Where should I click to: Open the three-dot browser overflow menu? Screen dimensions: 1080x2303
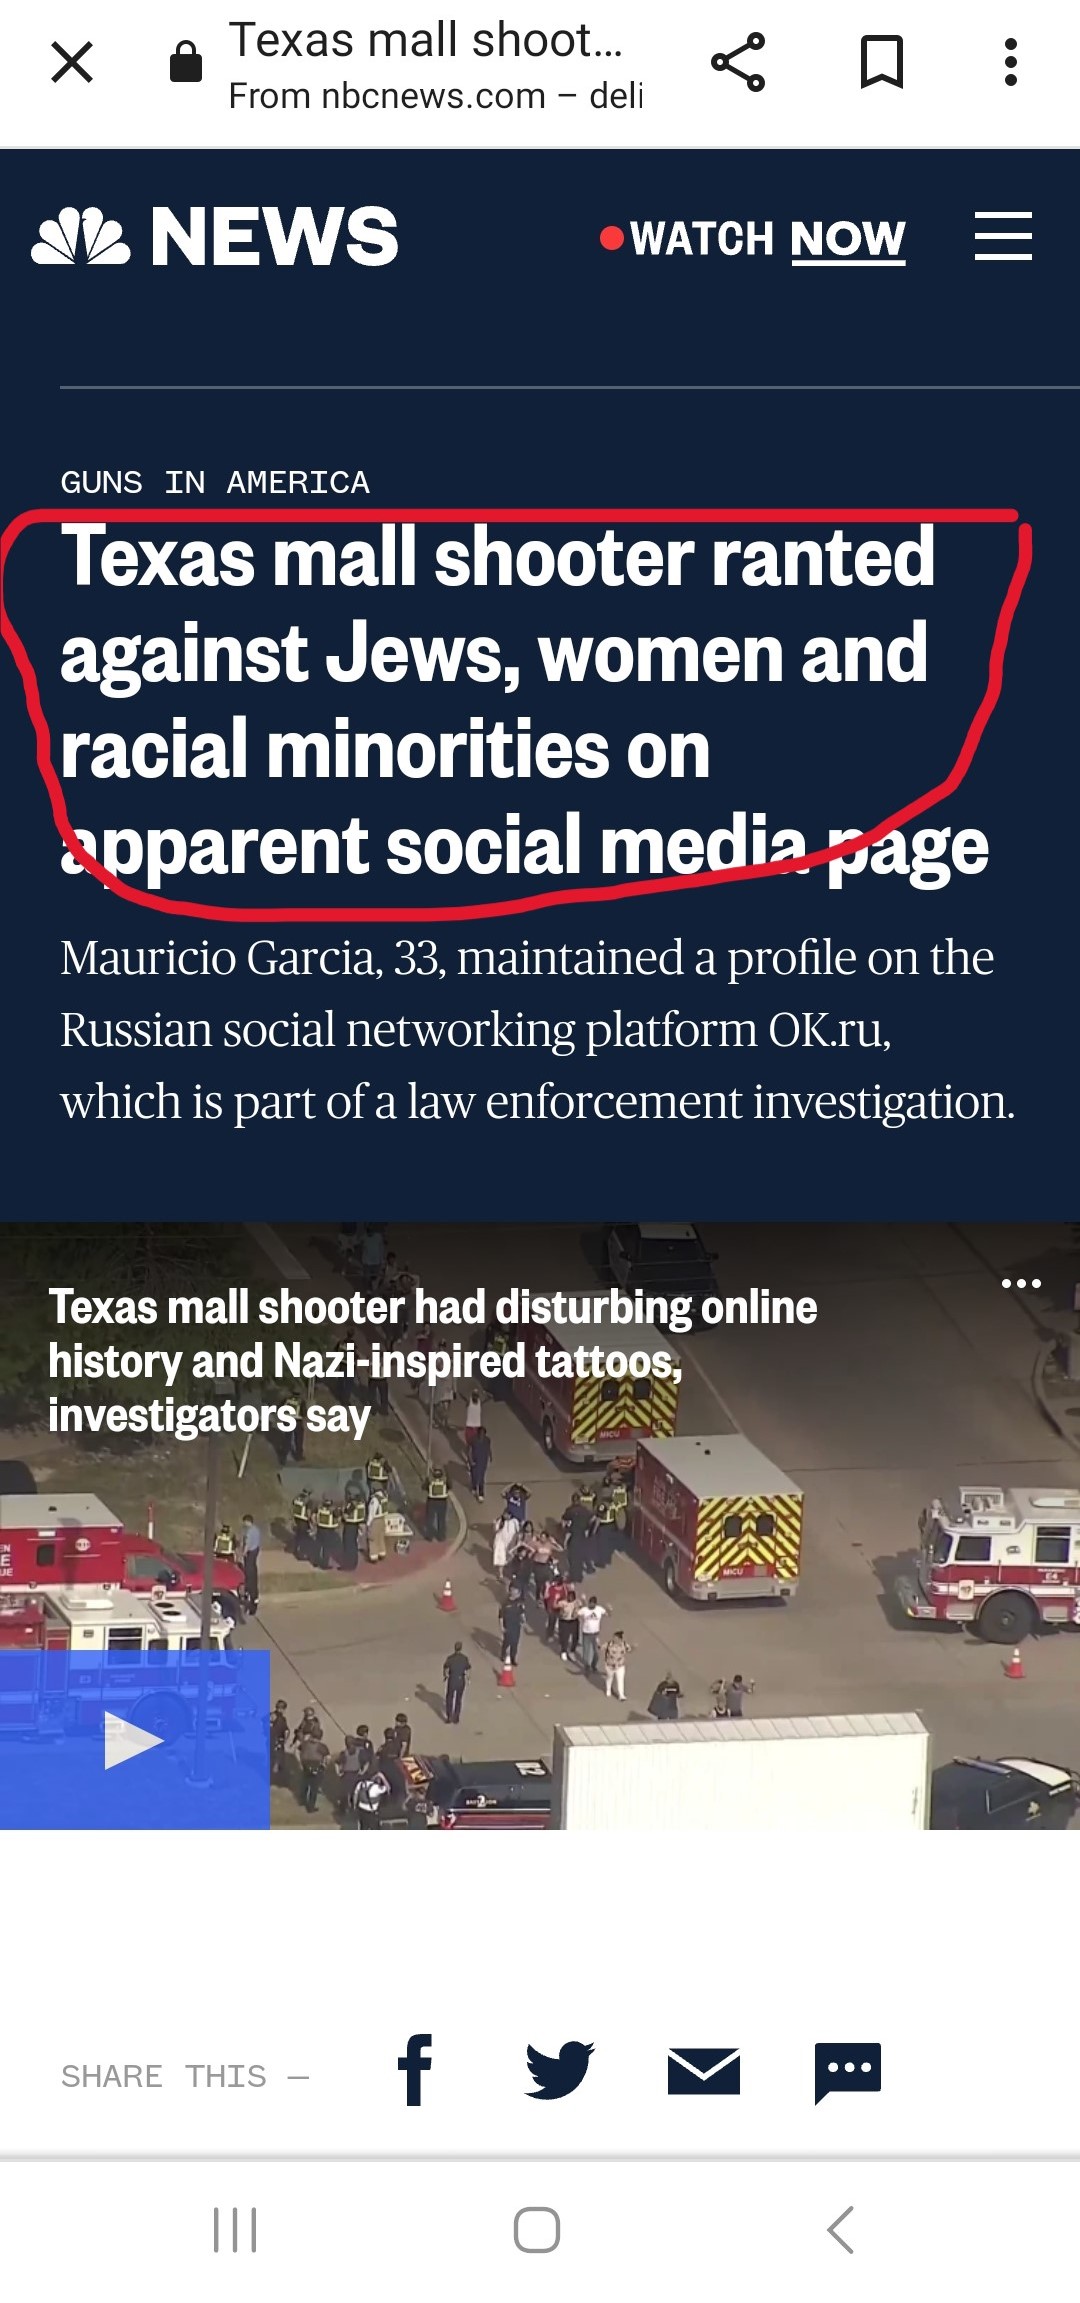tap(1011, 62)
